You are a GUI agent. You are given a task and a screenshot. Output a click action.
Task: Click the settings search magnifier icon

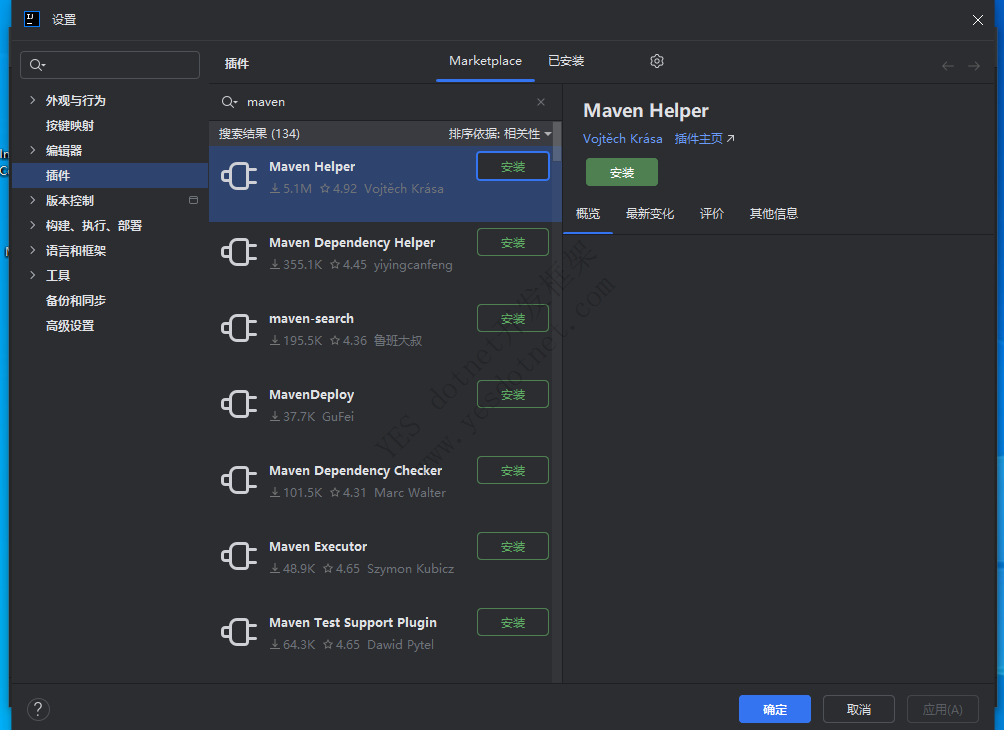point(37,65)
